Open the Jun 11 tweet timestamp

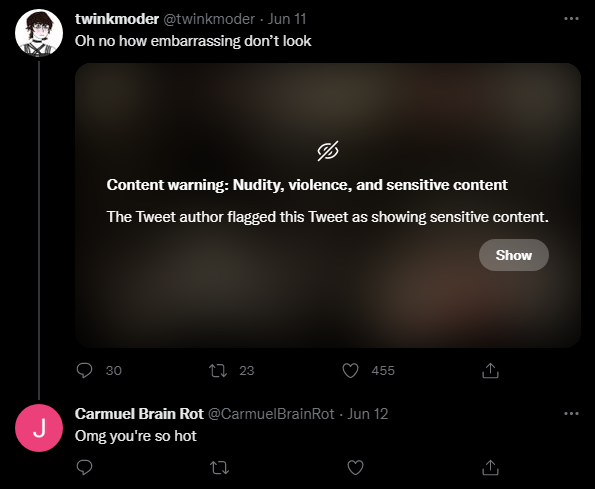[x=287, y=19]
